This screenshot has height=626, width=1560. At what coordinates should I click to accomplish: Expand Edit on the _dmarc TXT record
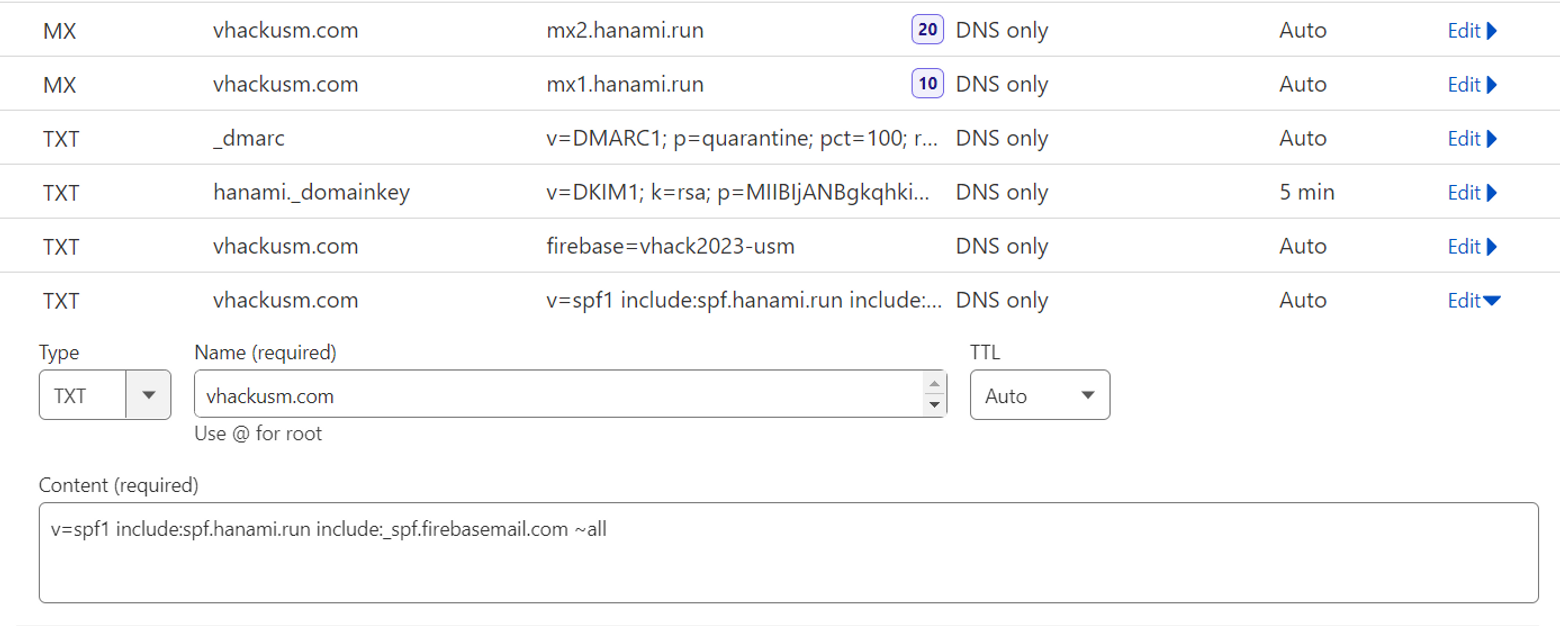tap(1471, 139)
